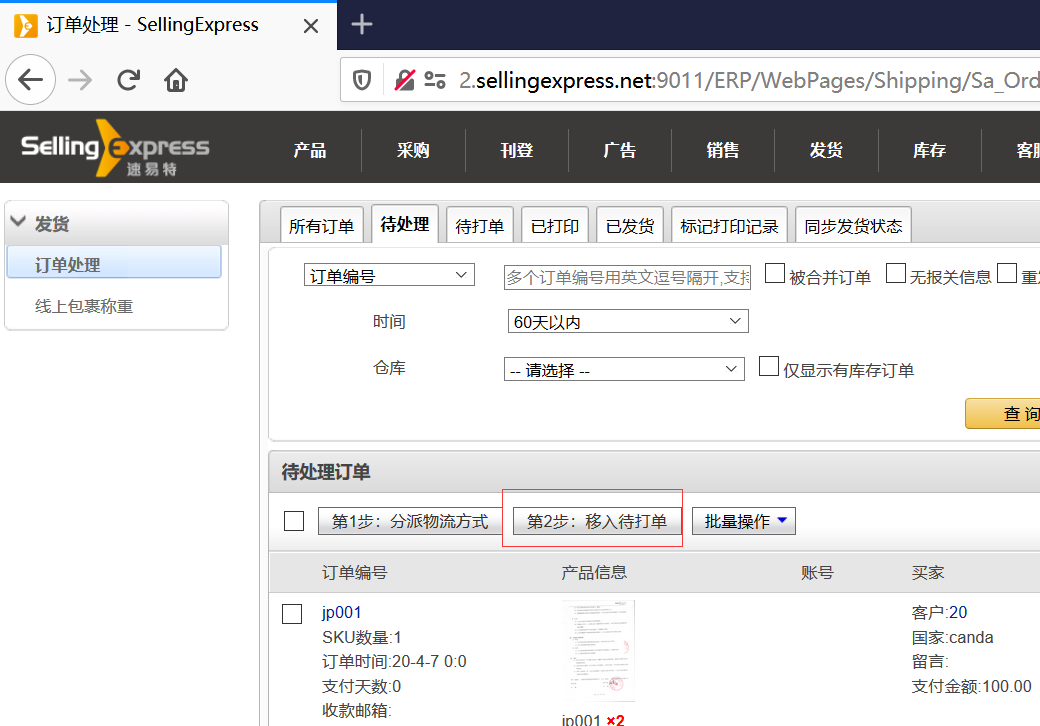Click the SellingExpress tab favicon
1040x726 pixels.
click(25, 26)
